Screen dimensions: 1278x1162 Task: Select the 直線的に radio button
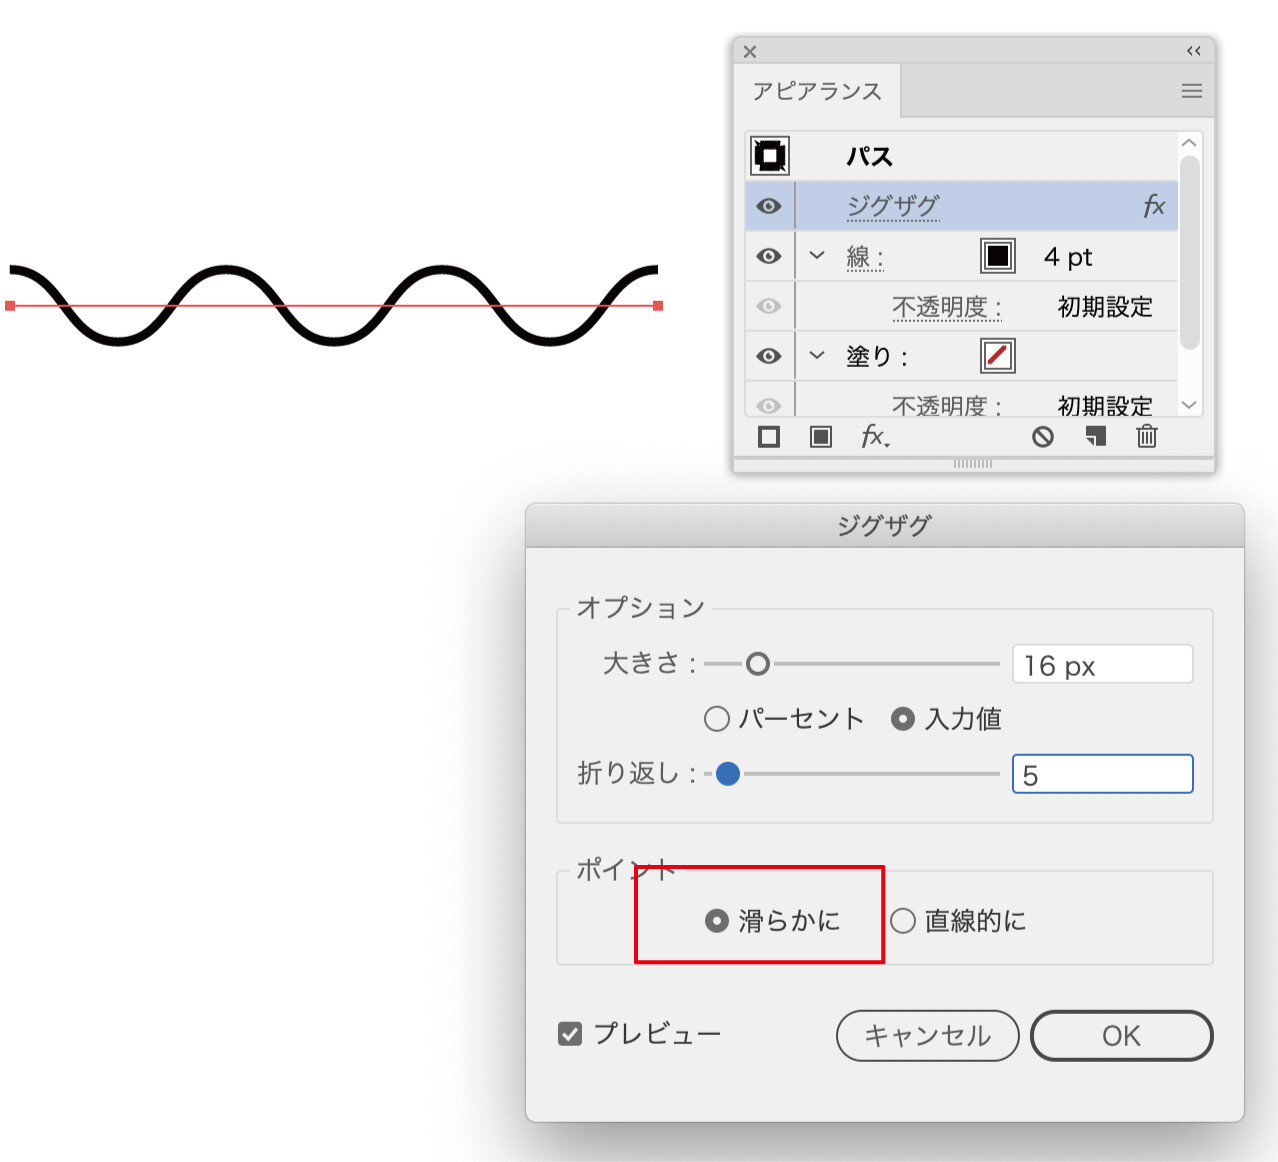(903, 921)
